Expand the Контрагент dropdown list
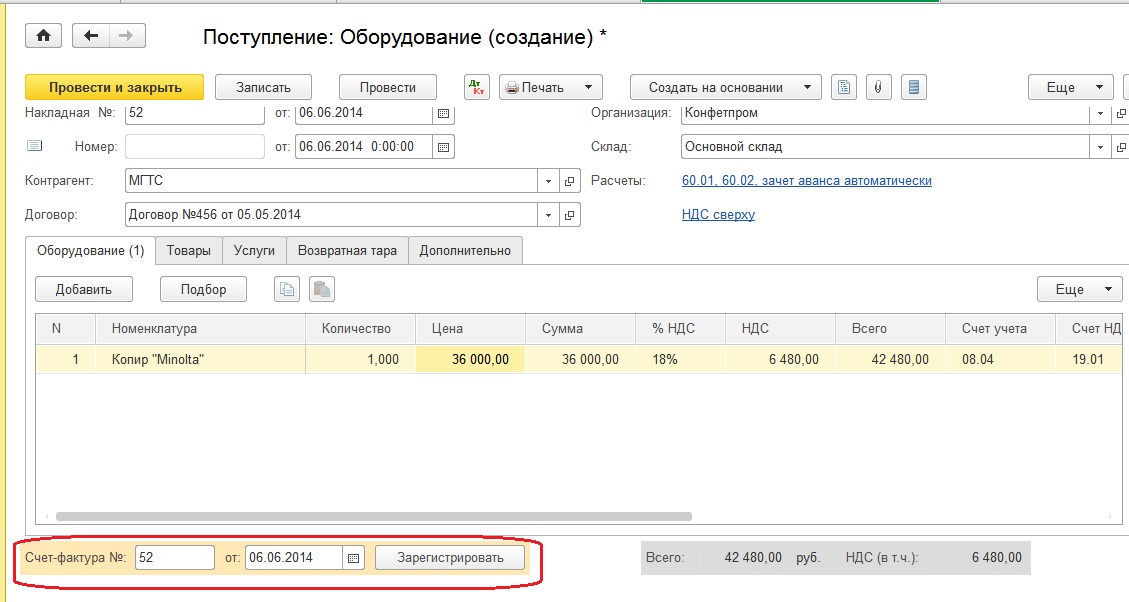The image size is (1129, 602). click(x=549, y=181)
